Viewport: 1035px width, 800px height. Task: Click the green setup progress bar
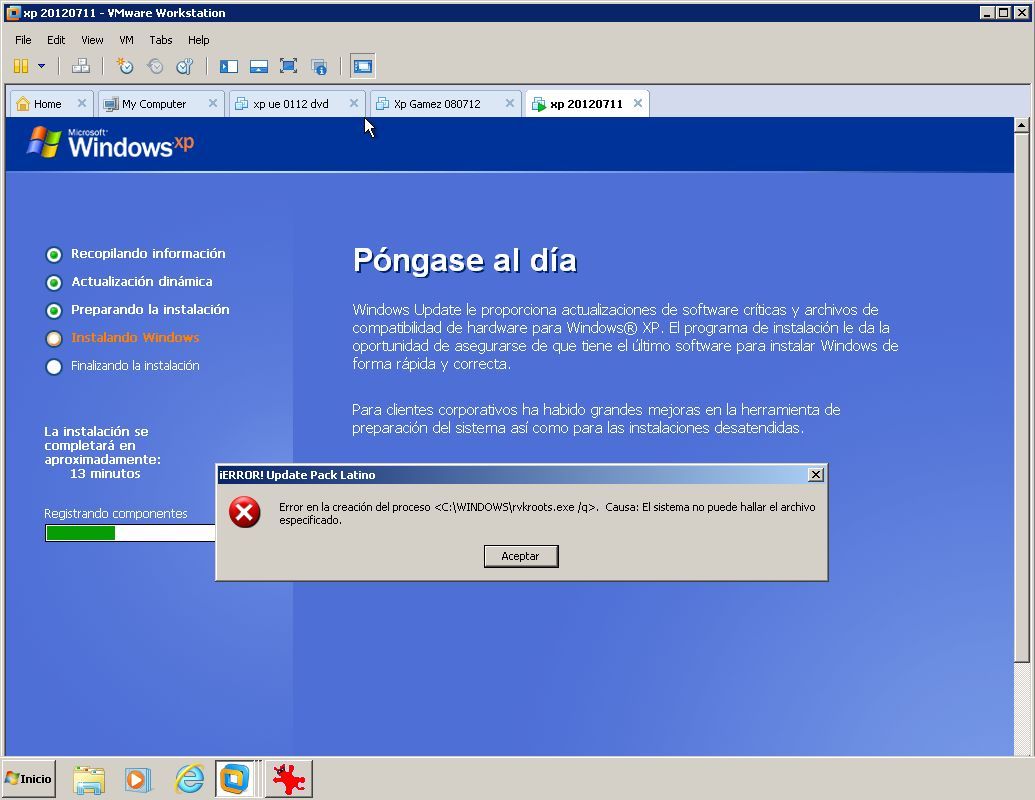[131, 533]
